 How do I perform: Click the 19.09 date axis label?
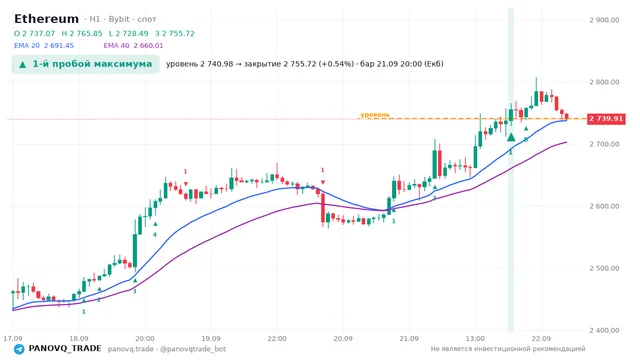[211, 338]
